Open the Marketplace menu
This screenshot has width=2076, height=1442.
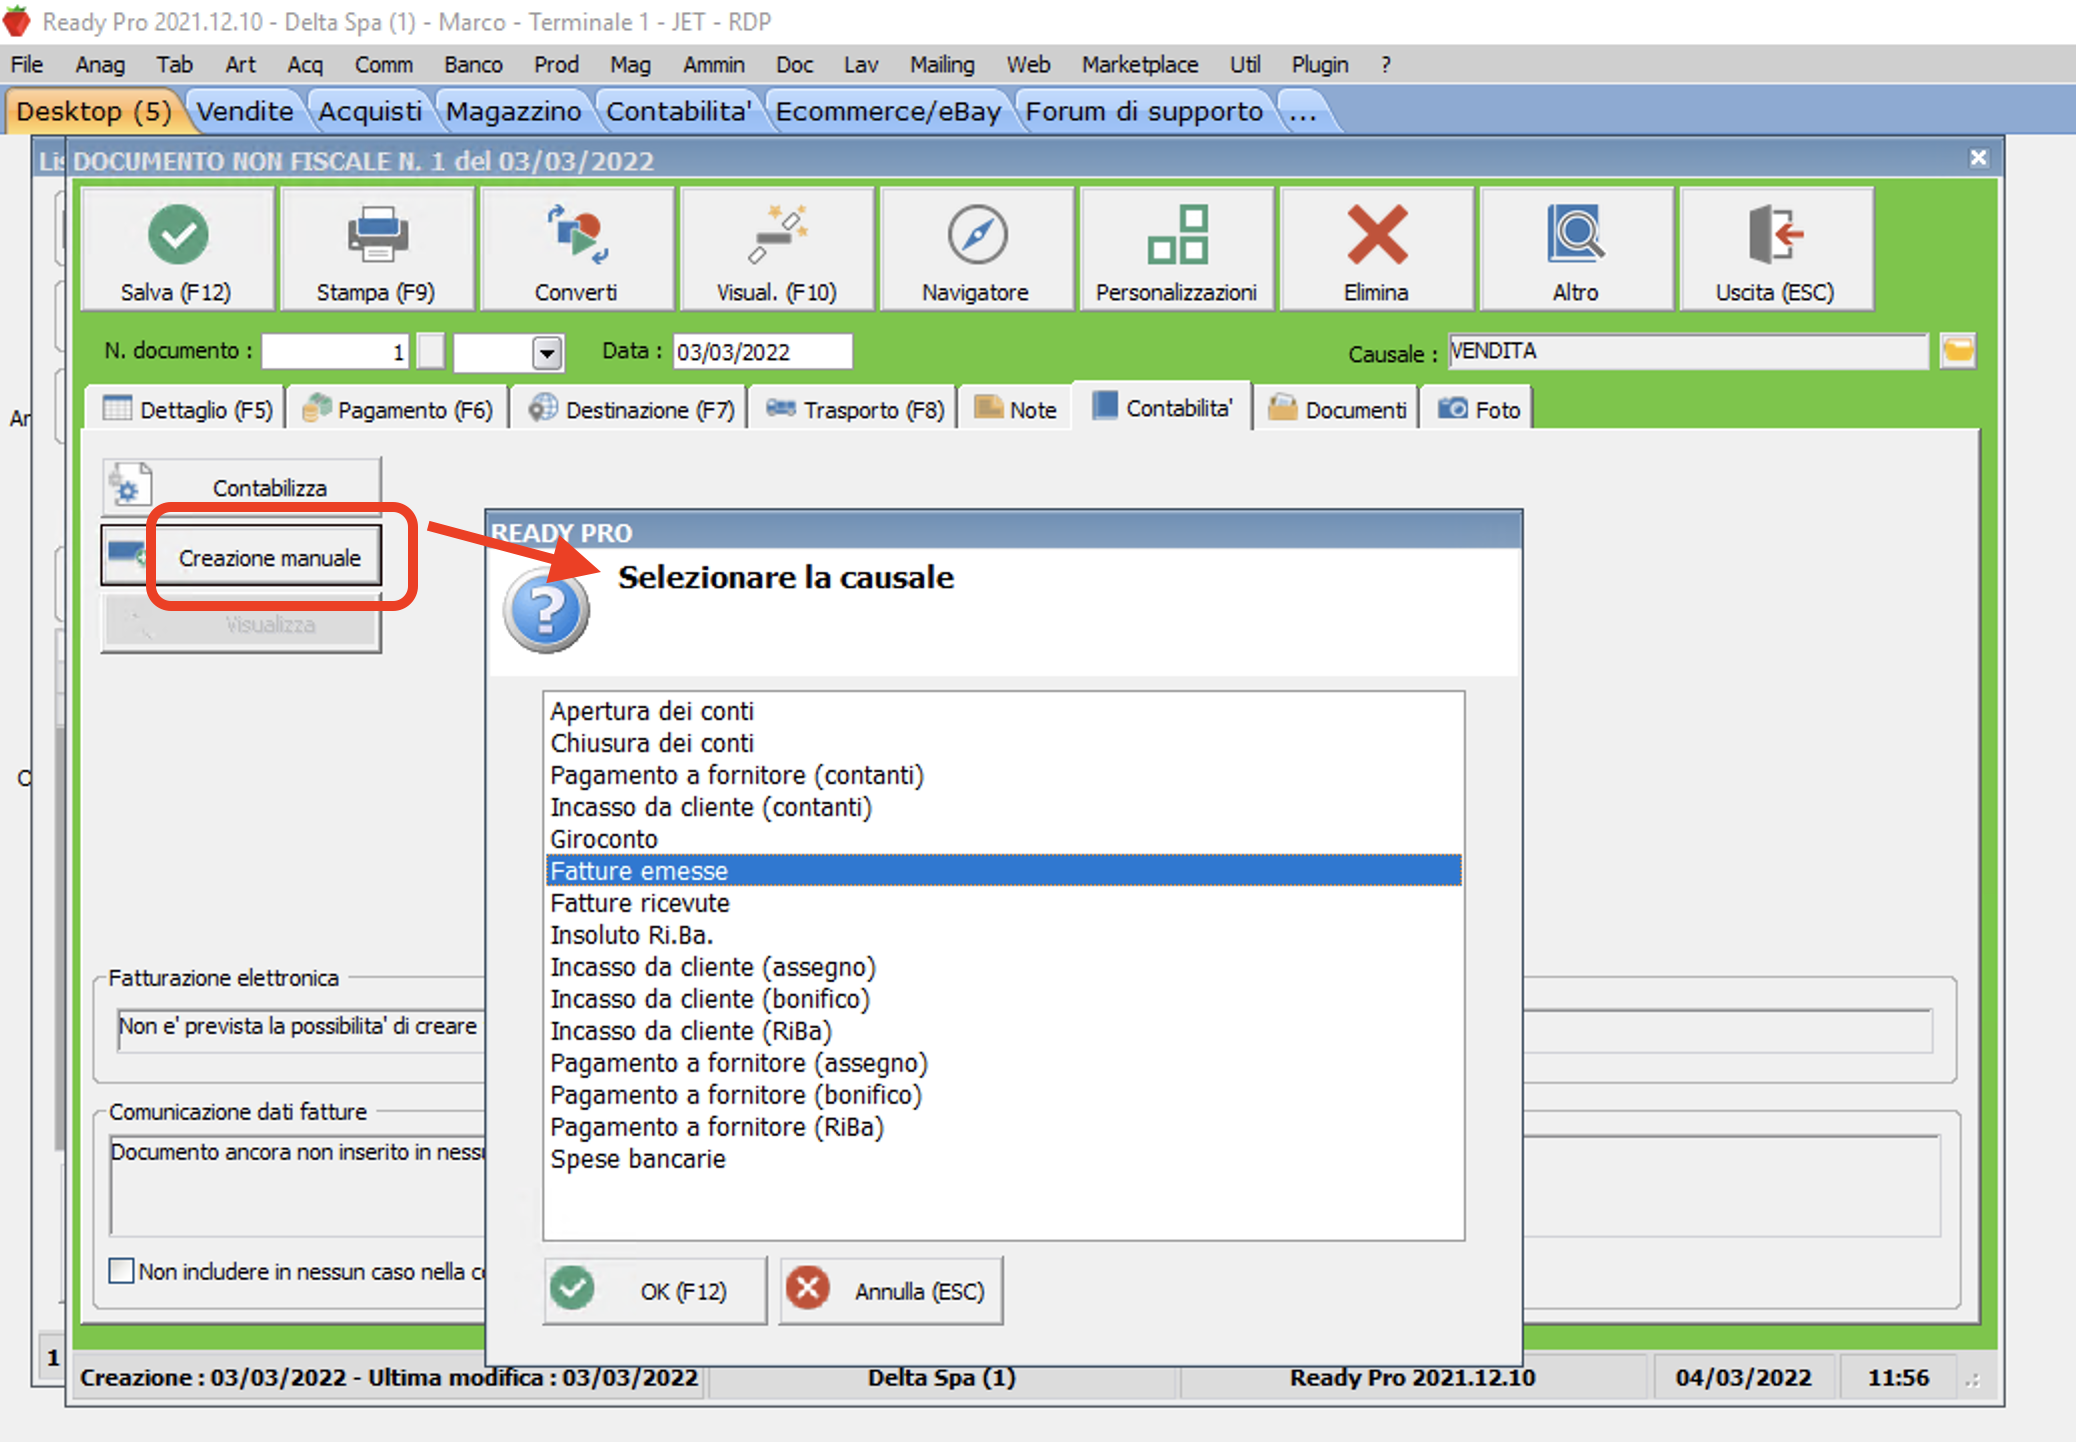tap(1140, 65)
